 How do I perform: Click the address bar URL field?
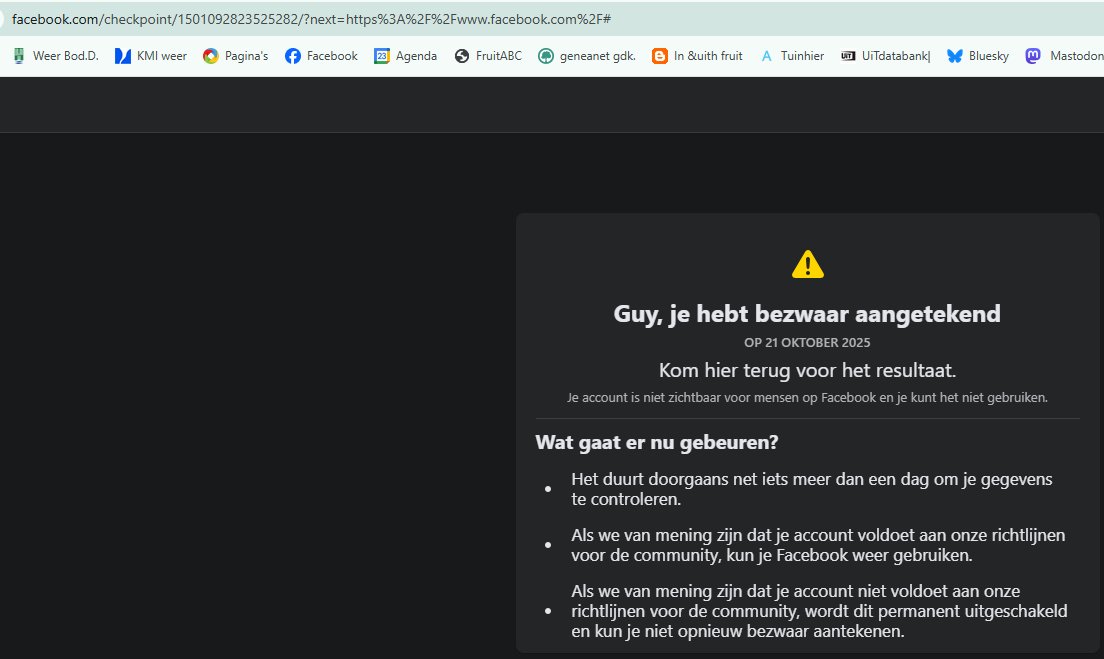pyautogui.click(x=552, y=19)
